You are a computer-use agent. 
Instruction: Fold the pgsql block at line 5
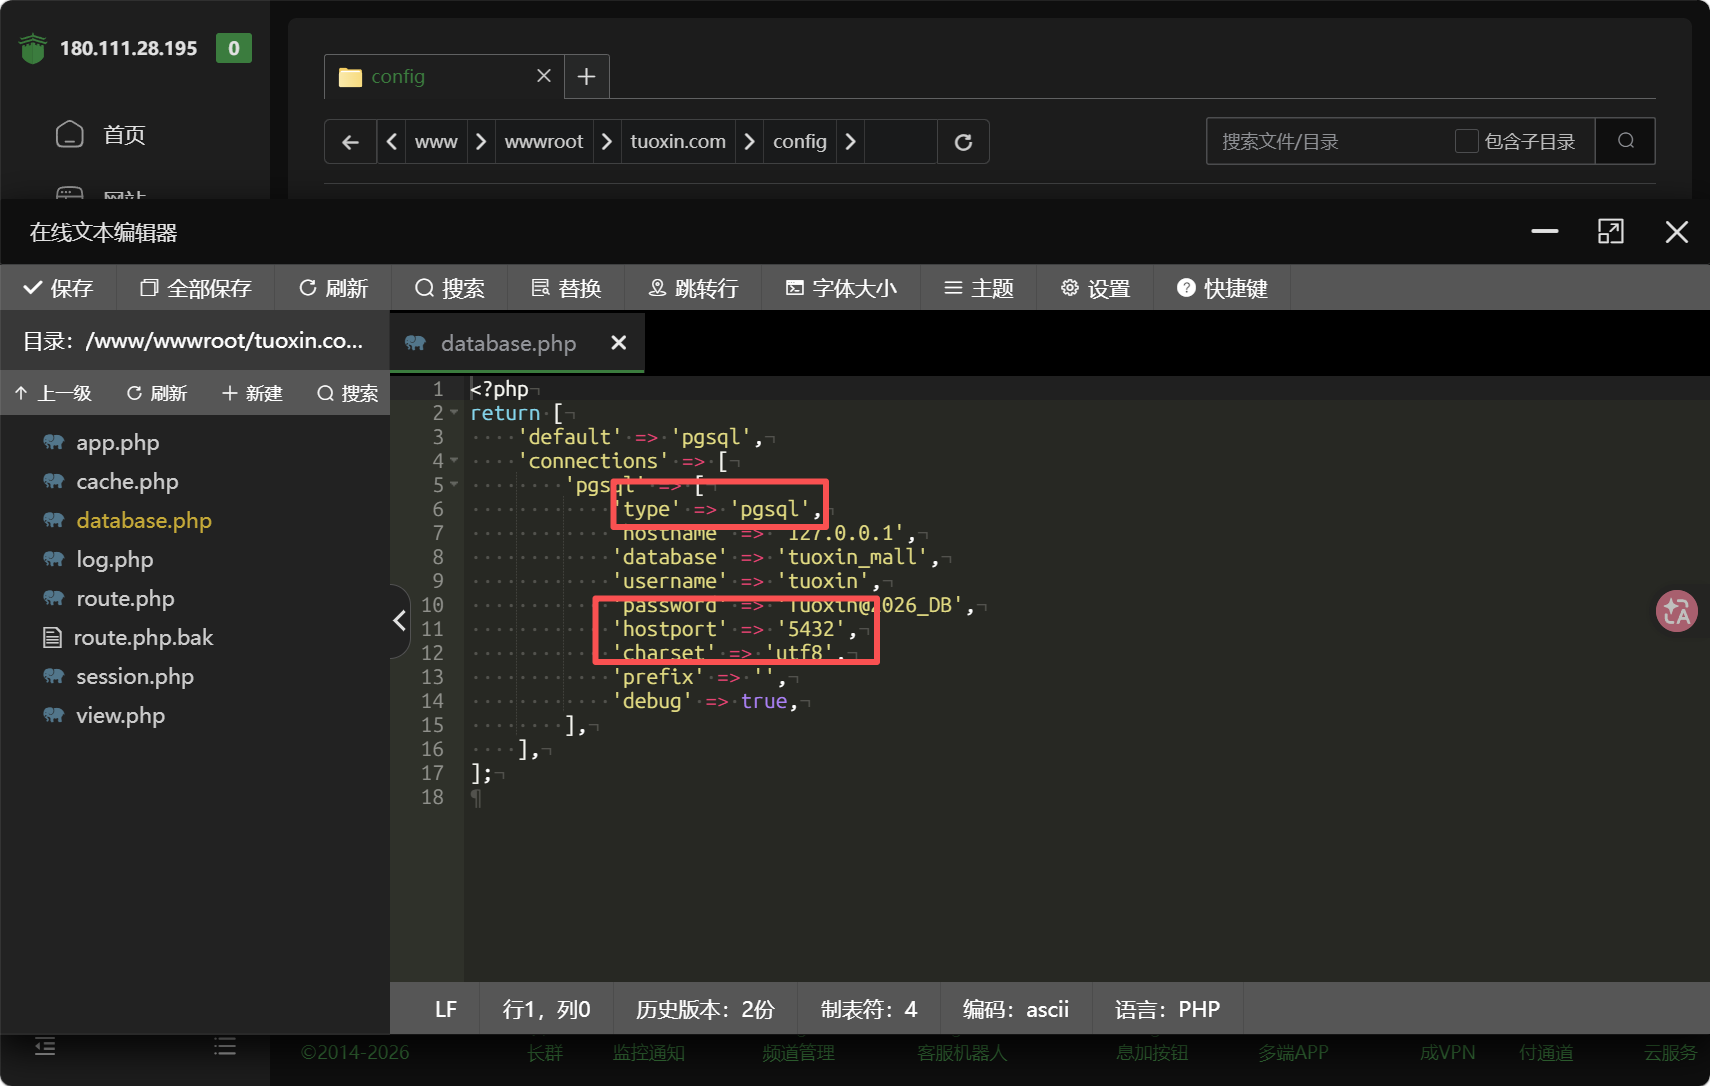point(454,485)
